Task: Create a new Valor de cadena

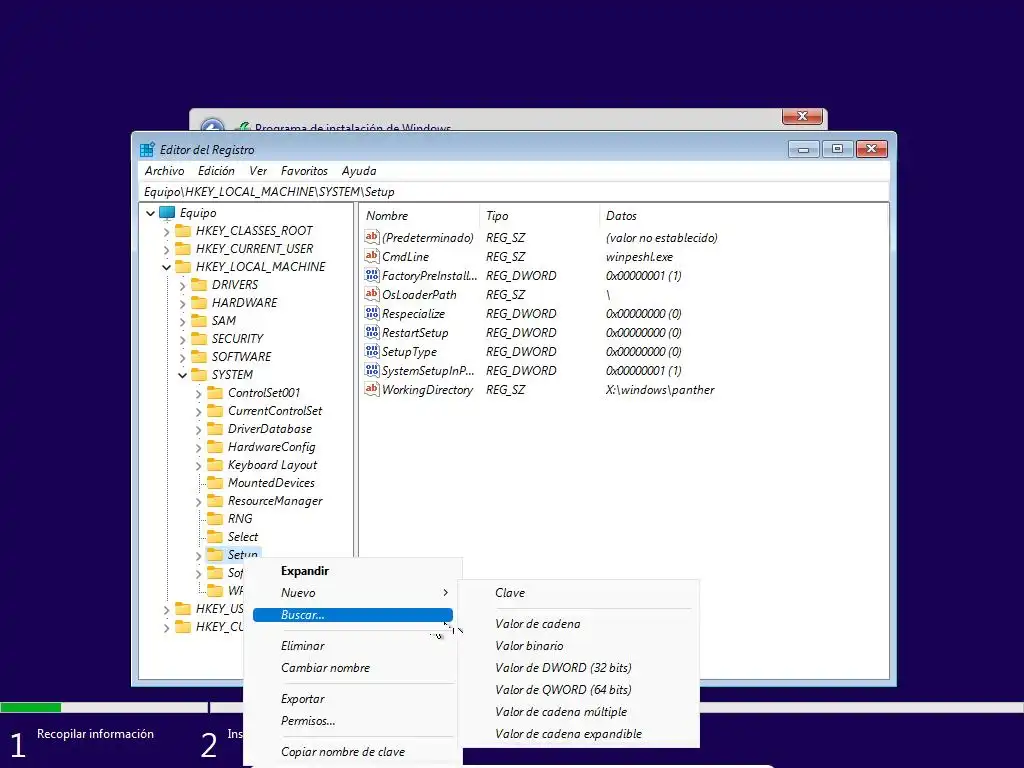Action: click(x=579, y=624)
